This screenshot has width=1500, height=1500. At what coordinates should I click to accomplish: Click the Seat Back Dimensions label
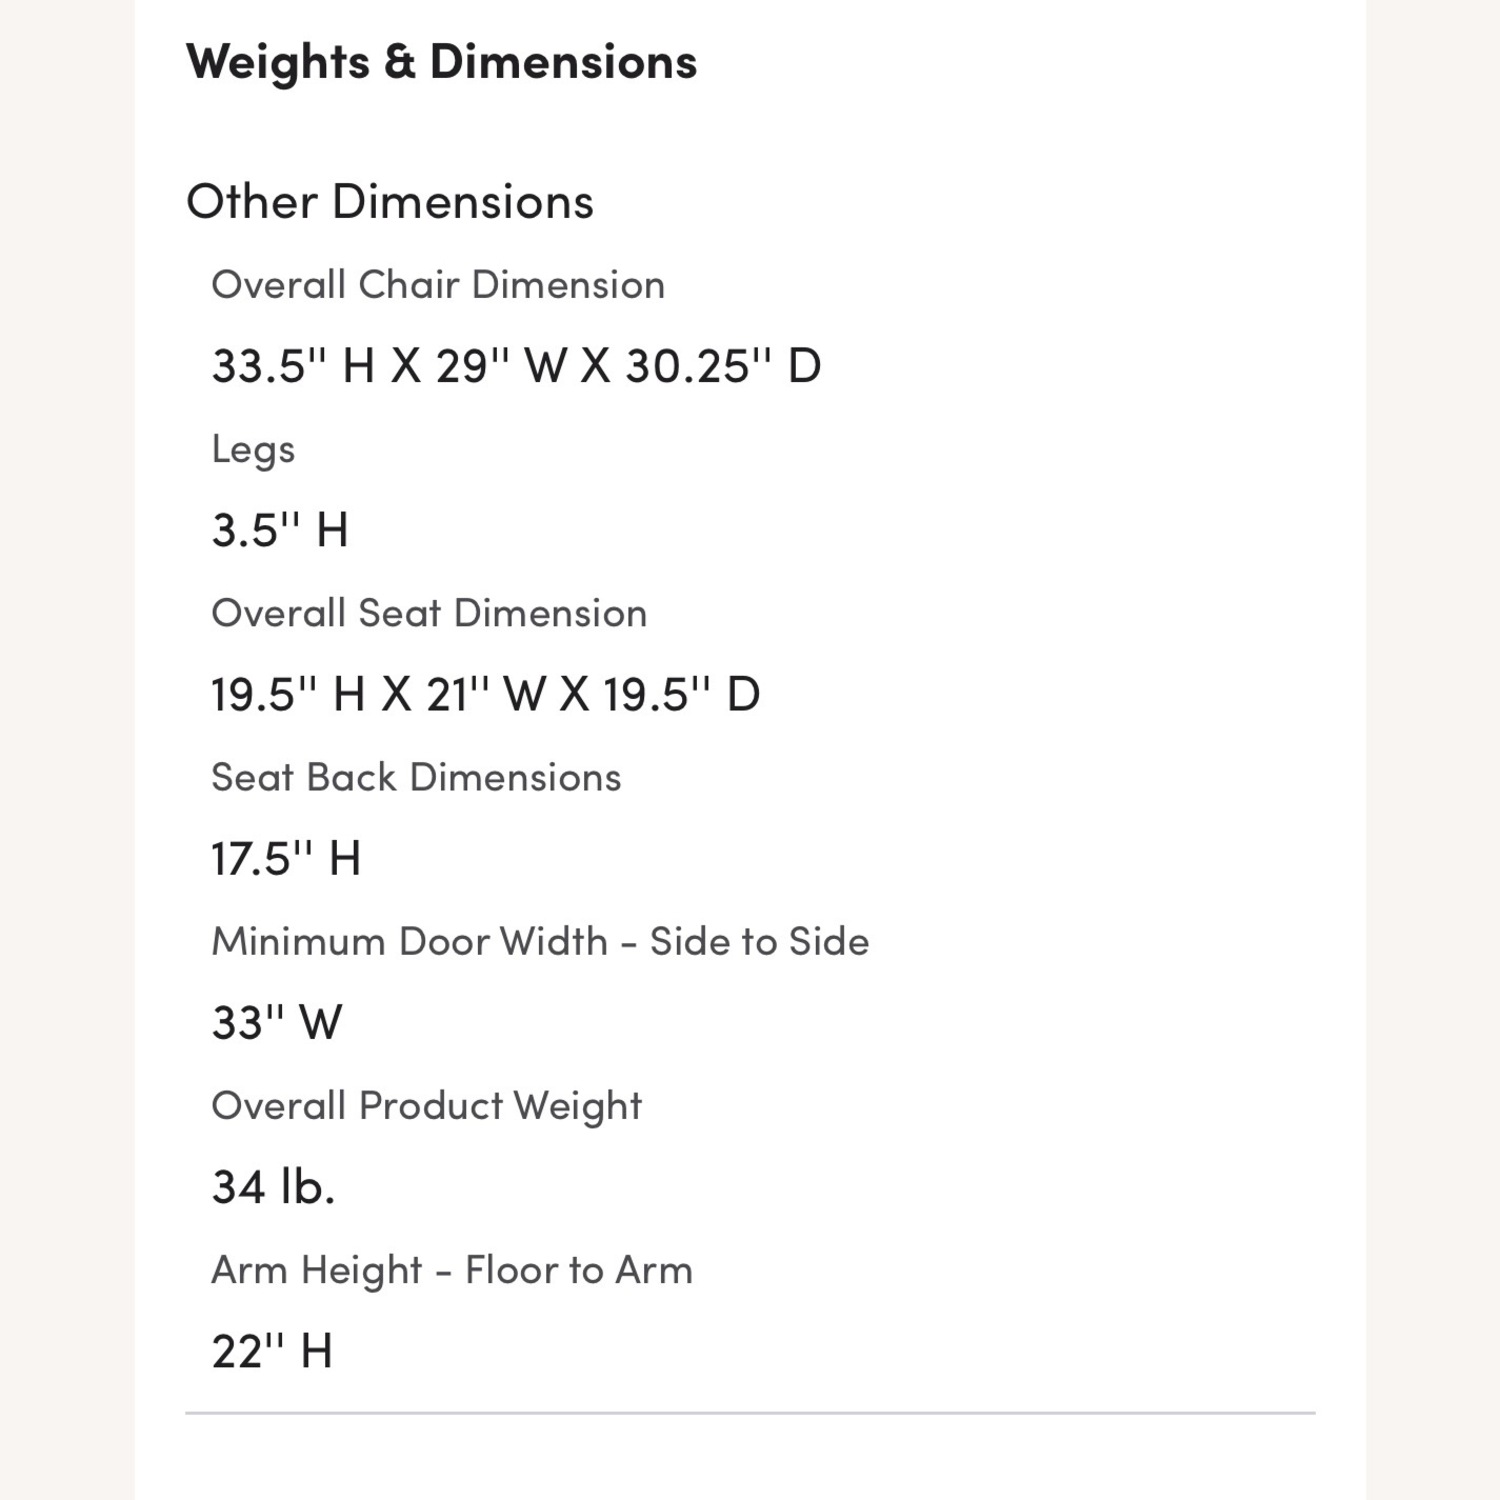click(x=416, y=777)
